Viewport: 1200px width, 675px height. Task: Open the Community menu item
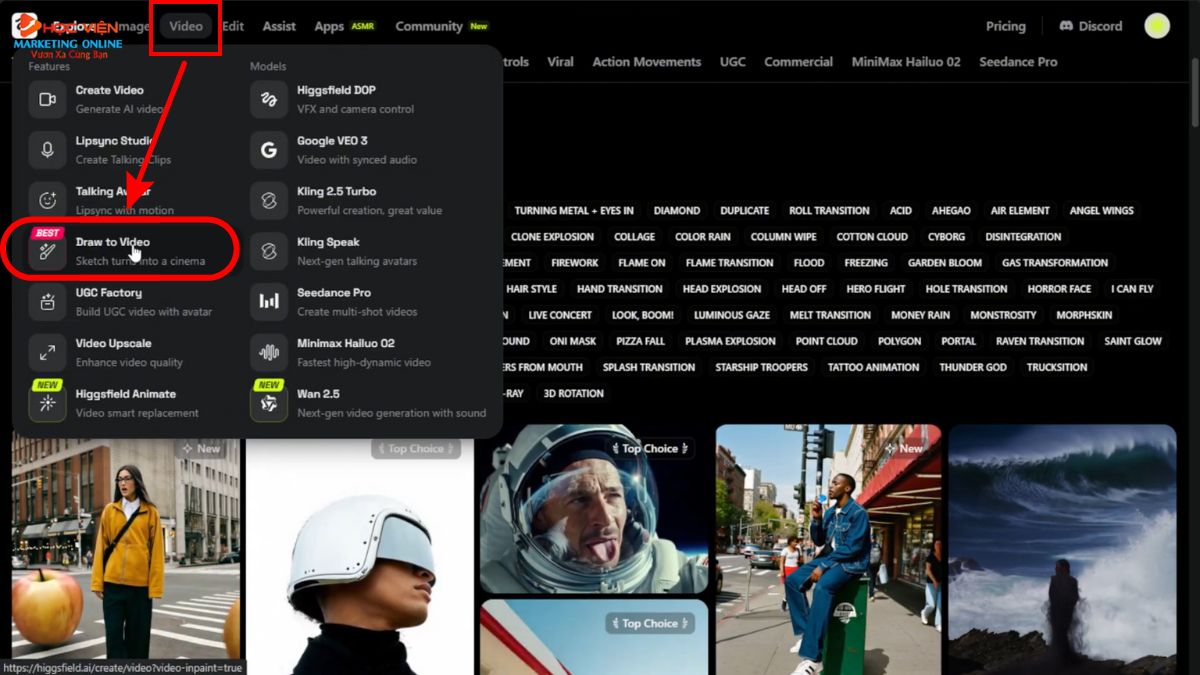pyautogui.click(x=429, y=26)
